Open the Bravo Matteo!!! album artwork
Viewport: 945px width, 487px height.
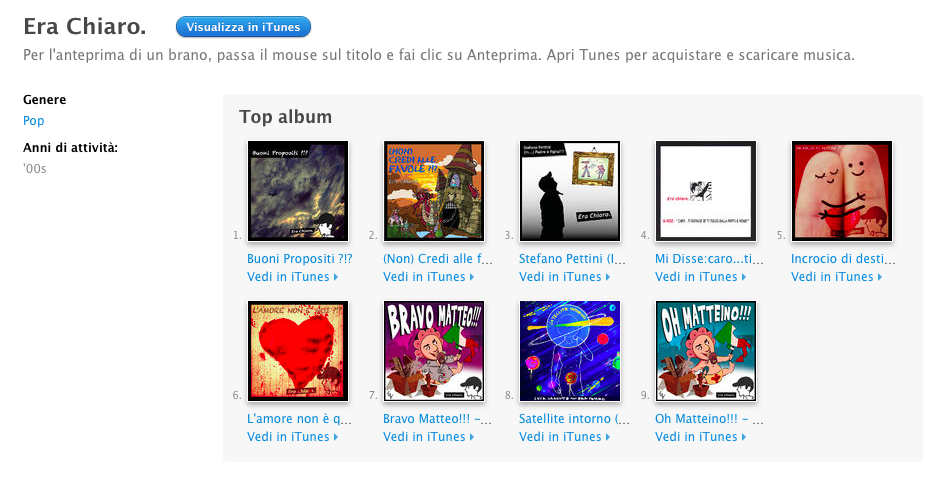pyautogui.click(x=434, y=351)
